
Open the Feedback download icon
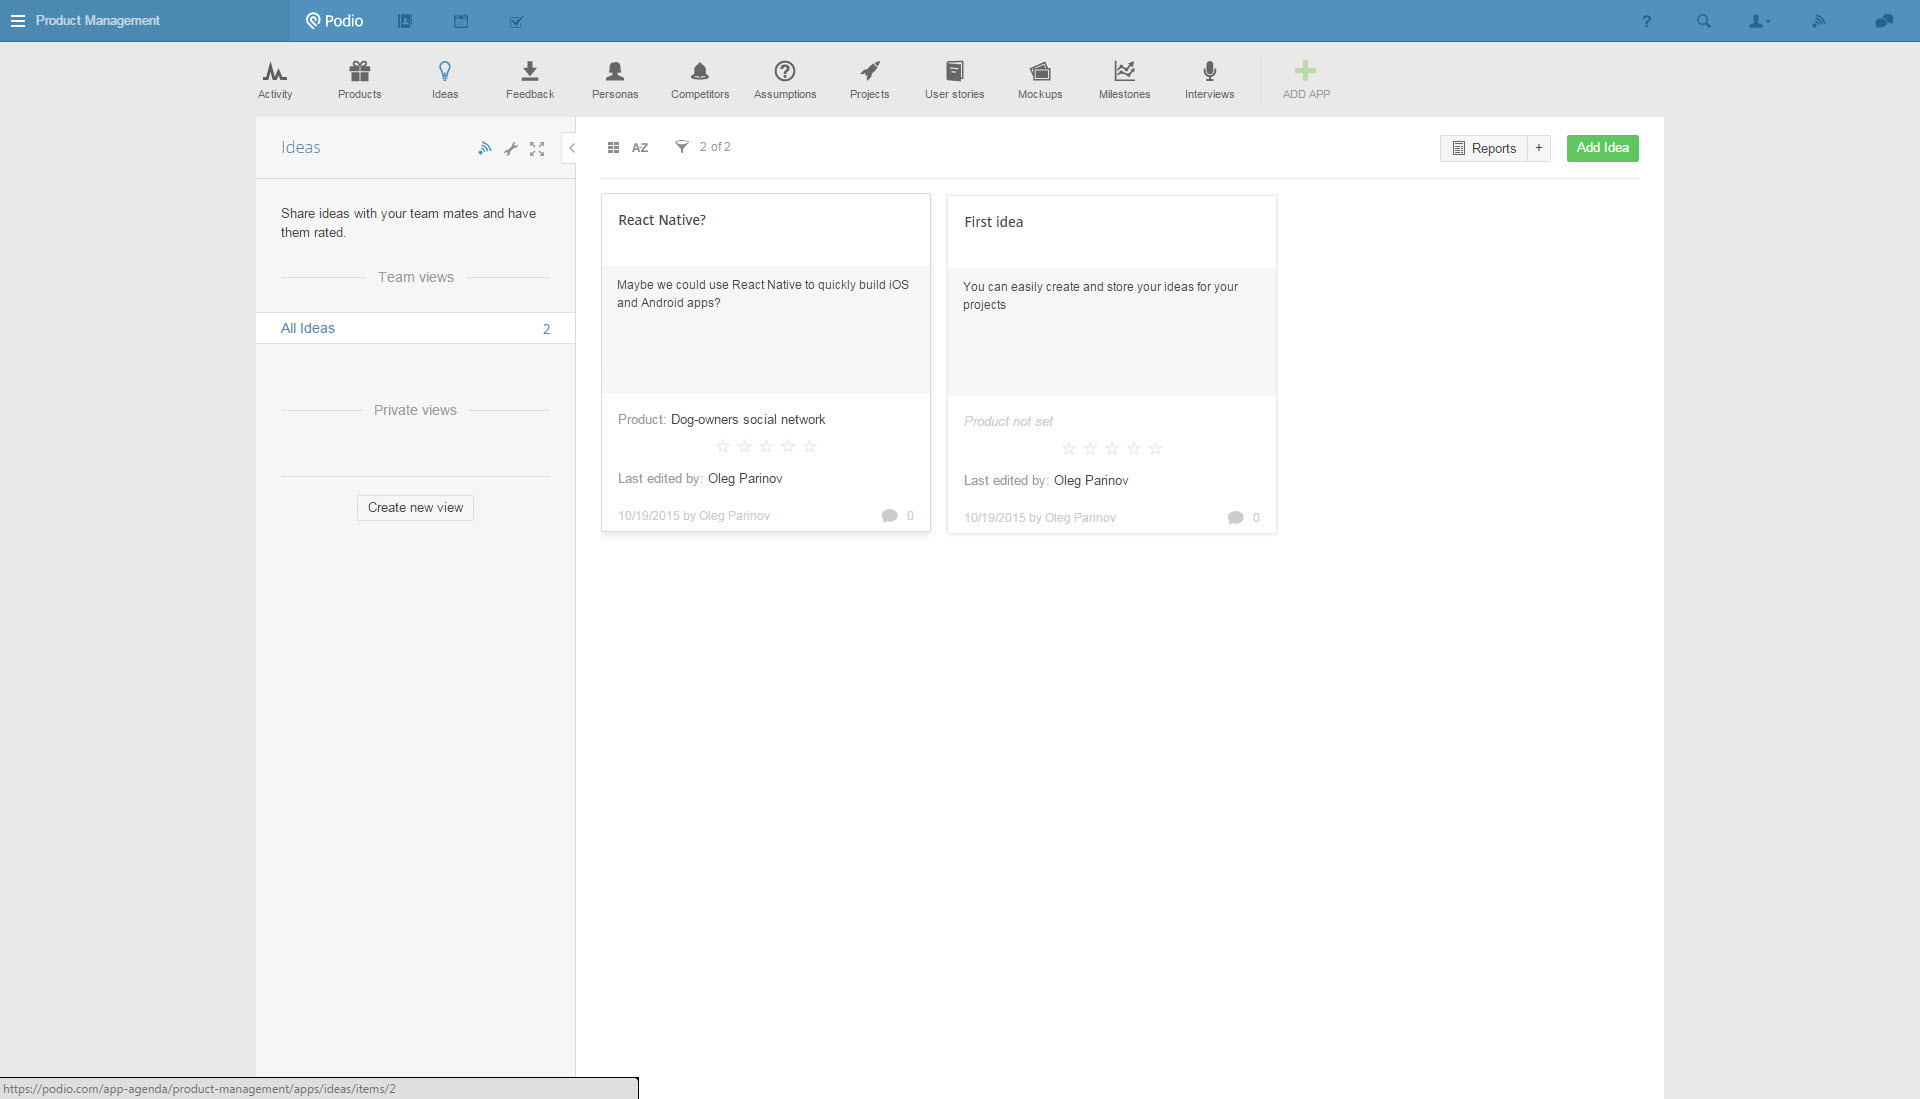point(529,72)
